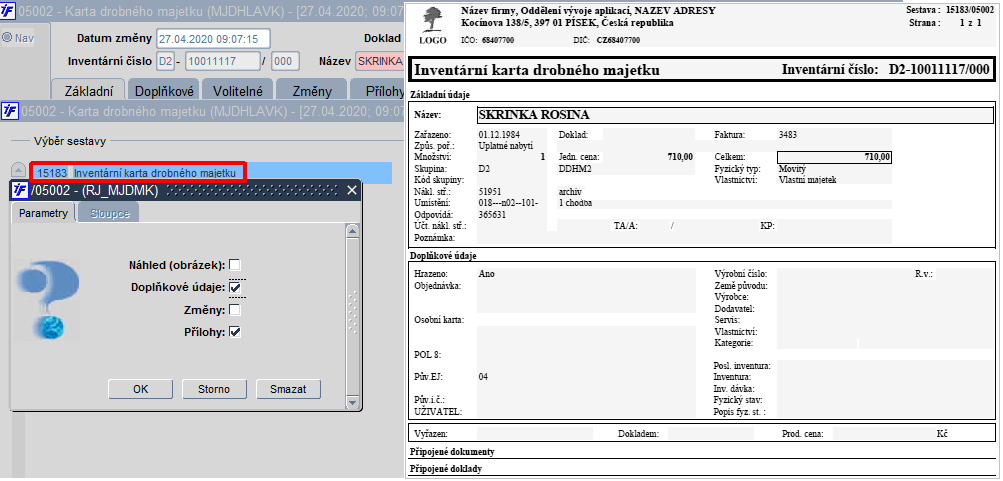Click the question mark help image
1003x481 pixels.
click(48, 299)
